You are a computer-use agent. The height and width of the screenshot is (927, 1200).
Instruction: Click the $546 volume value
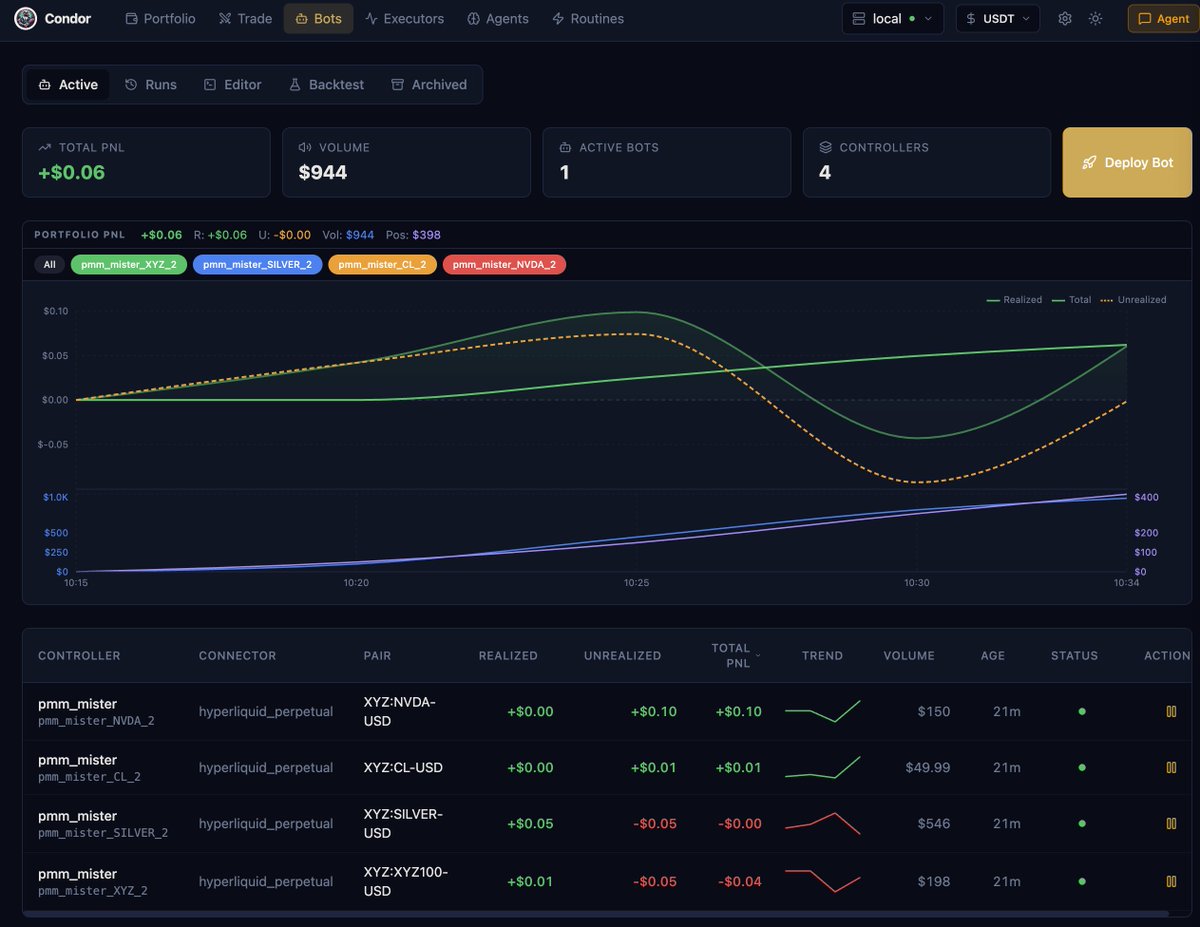934,824
